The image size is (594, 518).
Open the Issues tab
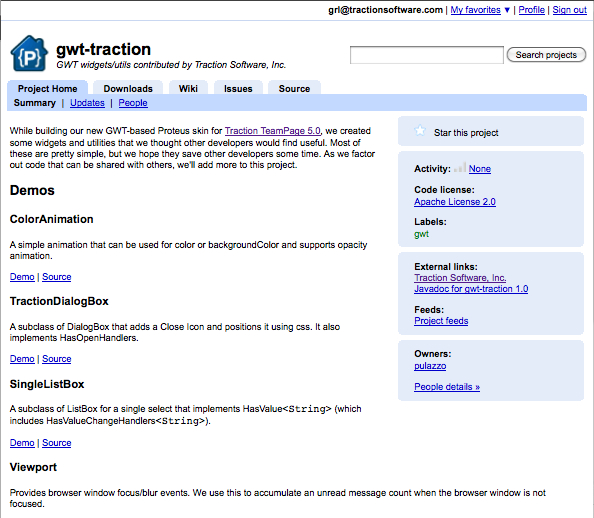pos(238,88)
